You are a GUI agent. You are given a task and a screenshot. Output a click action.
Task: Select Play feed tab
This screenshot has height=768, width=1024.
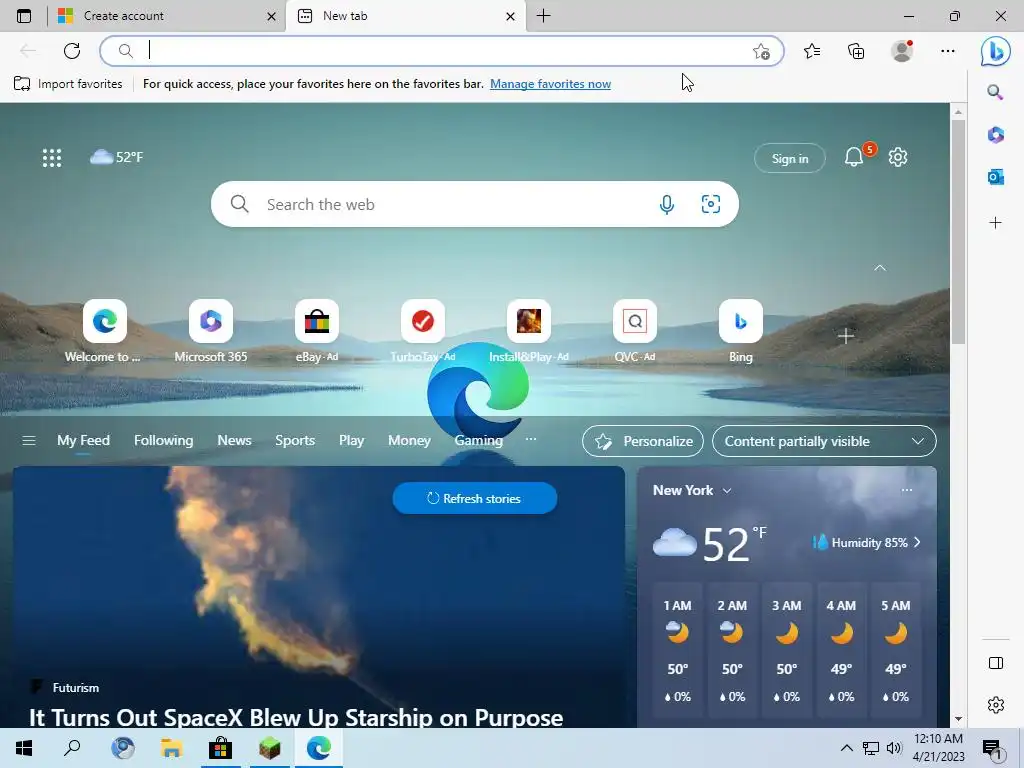(351, 441)
